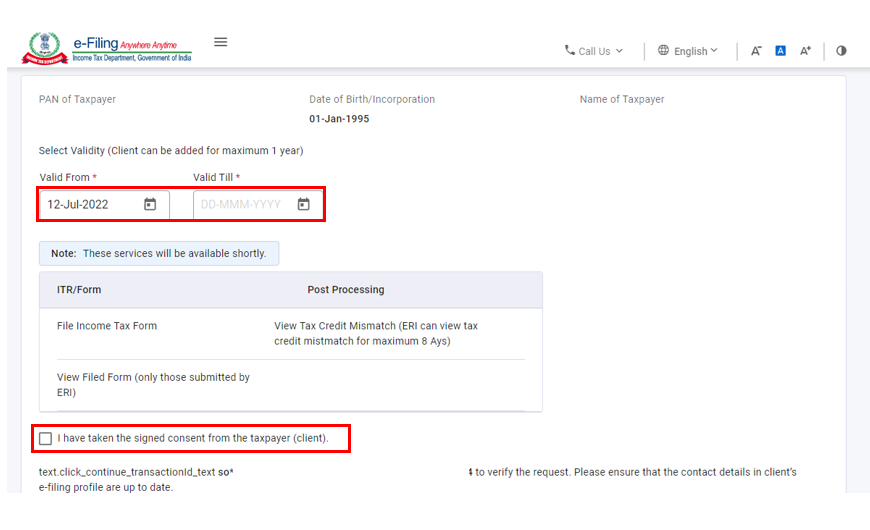Increase font size with the A+ icon
Viewport: 870px width, 530px height.
805,51
